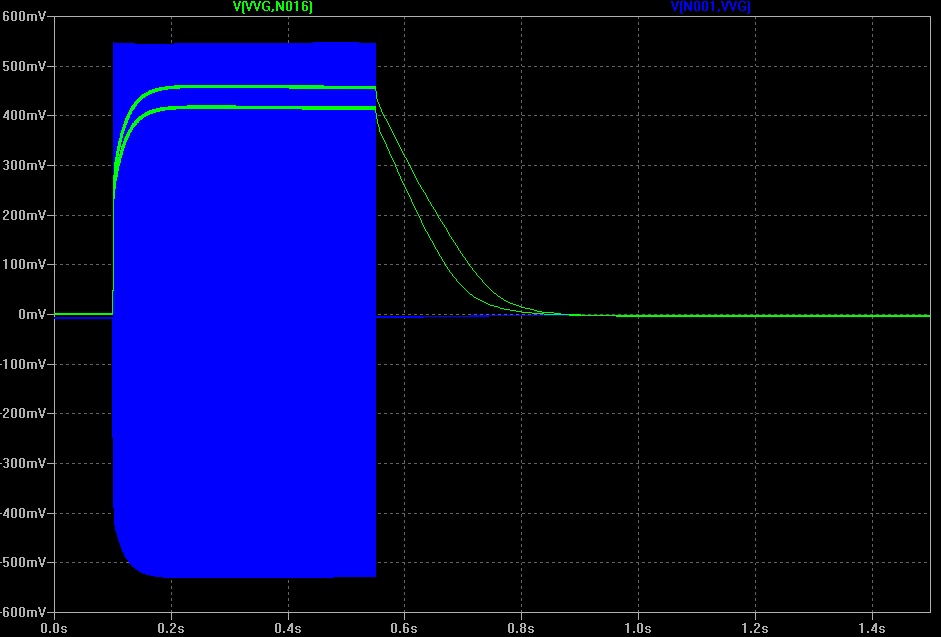This screenshot has width=941, height=637.
Task: Click the blue V(N001,VVG) trace label
Action: 710,7
